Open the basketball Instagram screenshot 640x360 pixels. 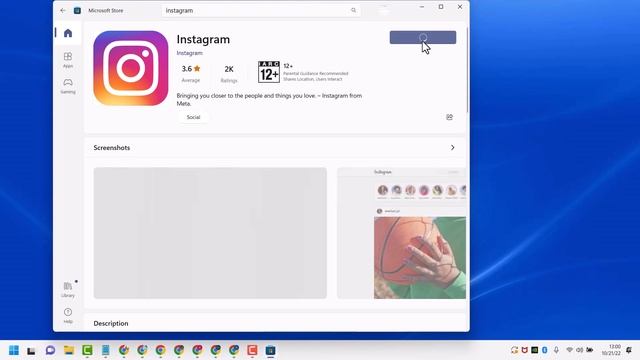402,233
